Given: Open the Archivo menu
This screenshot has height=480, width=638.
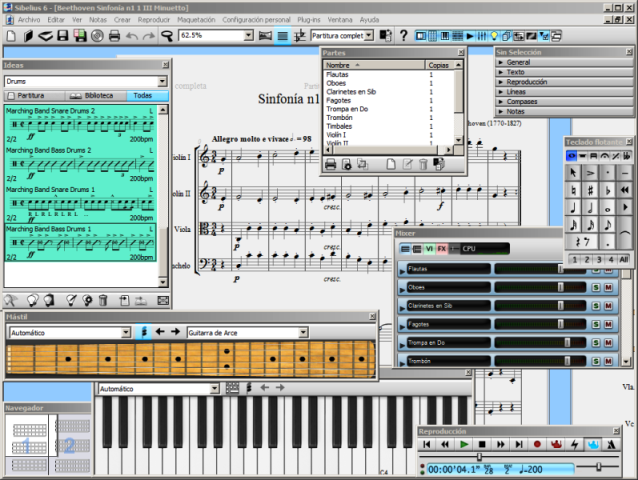Looking at the screenshot, I should tap(29, 20).
